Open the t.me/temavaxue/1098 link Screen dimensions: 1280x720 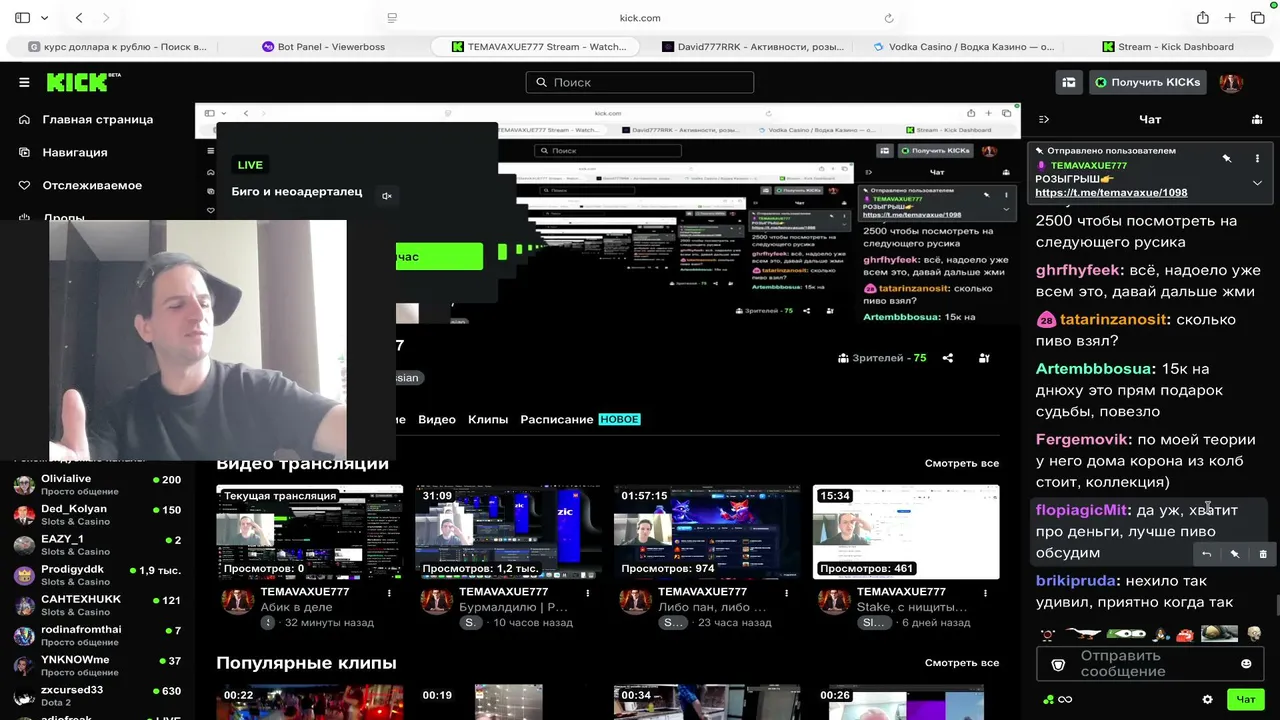click(1111, 192)
